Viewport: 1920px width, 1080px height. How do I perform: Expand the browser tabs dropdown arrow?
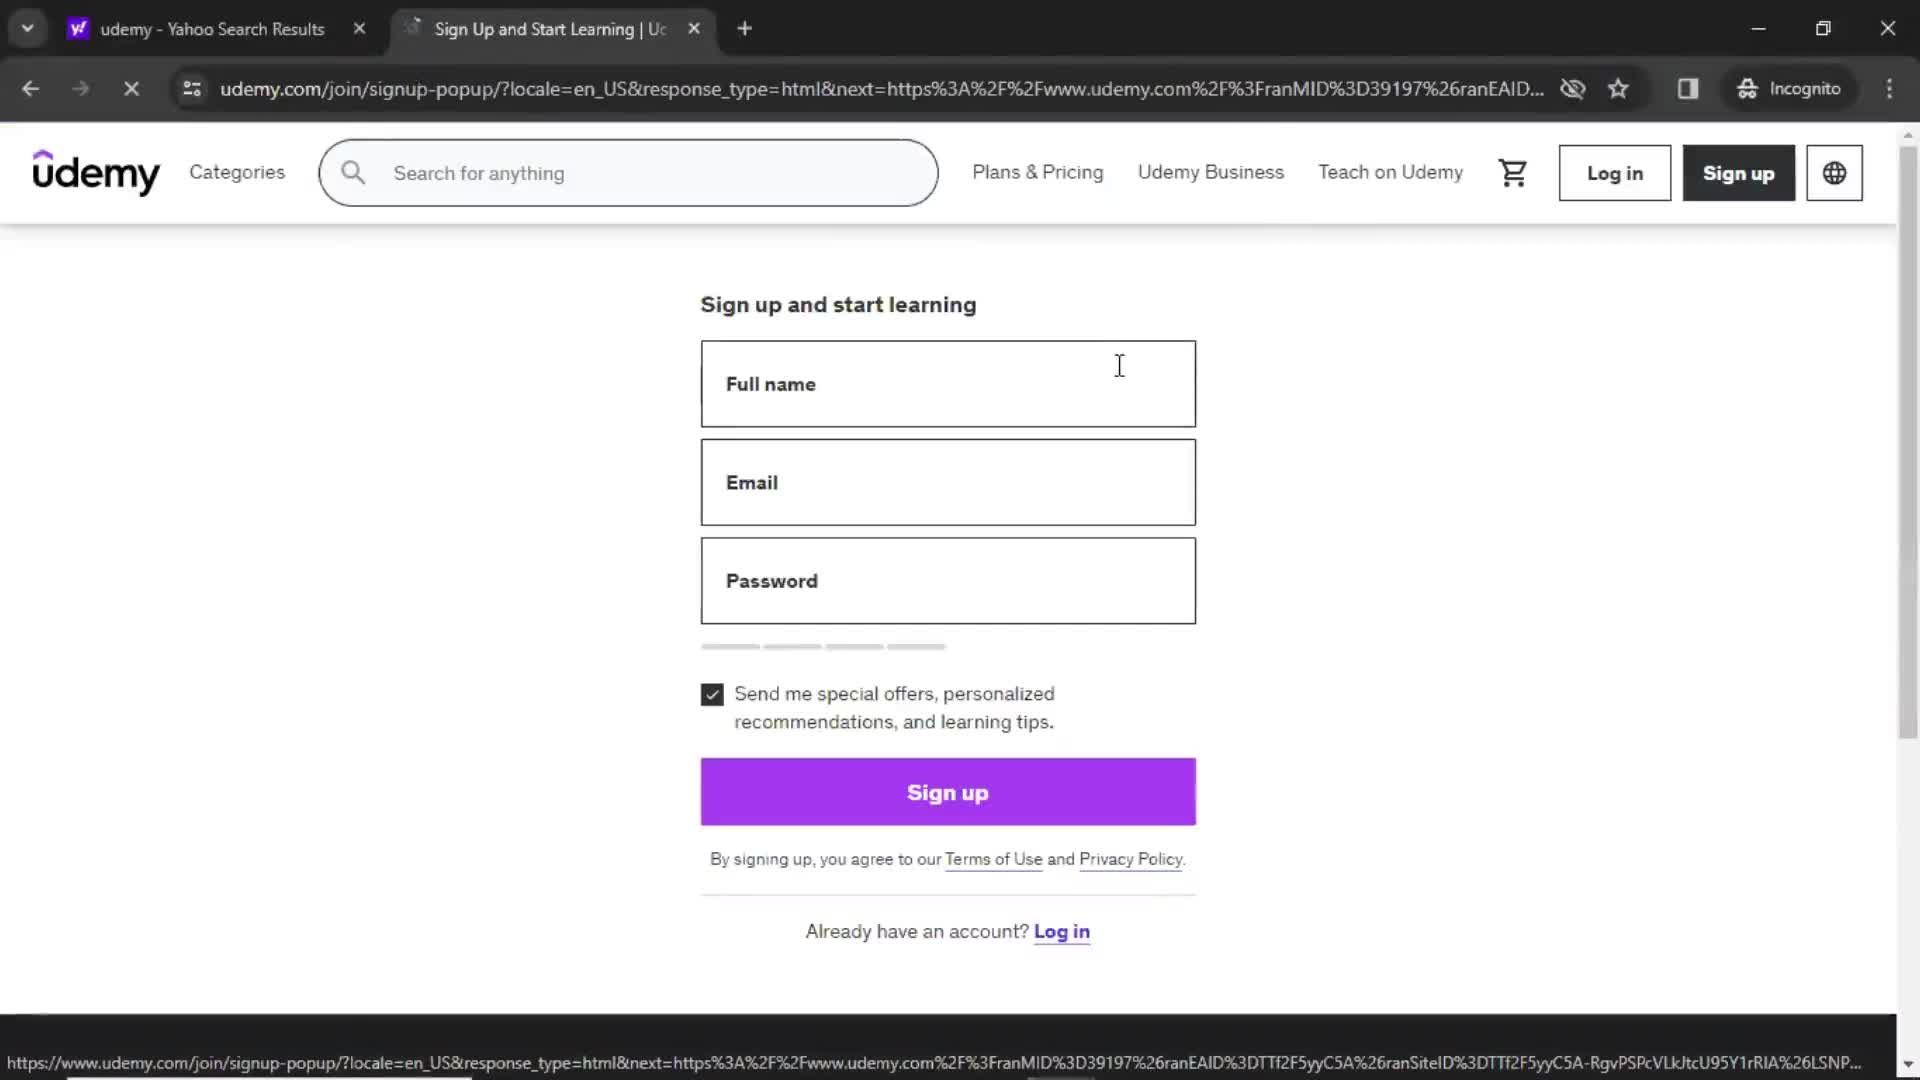click(26, 28)
